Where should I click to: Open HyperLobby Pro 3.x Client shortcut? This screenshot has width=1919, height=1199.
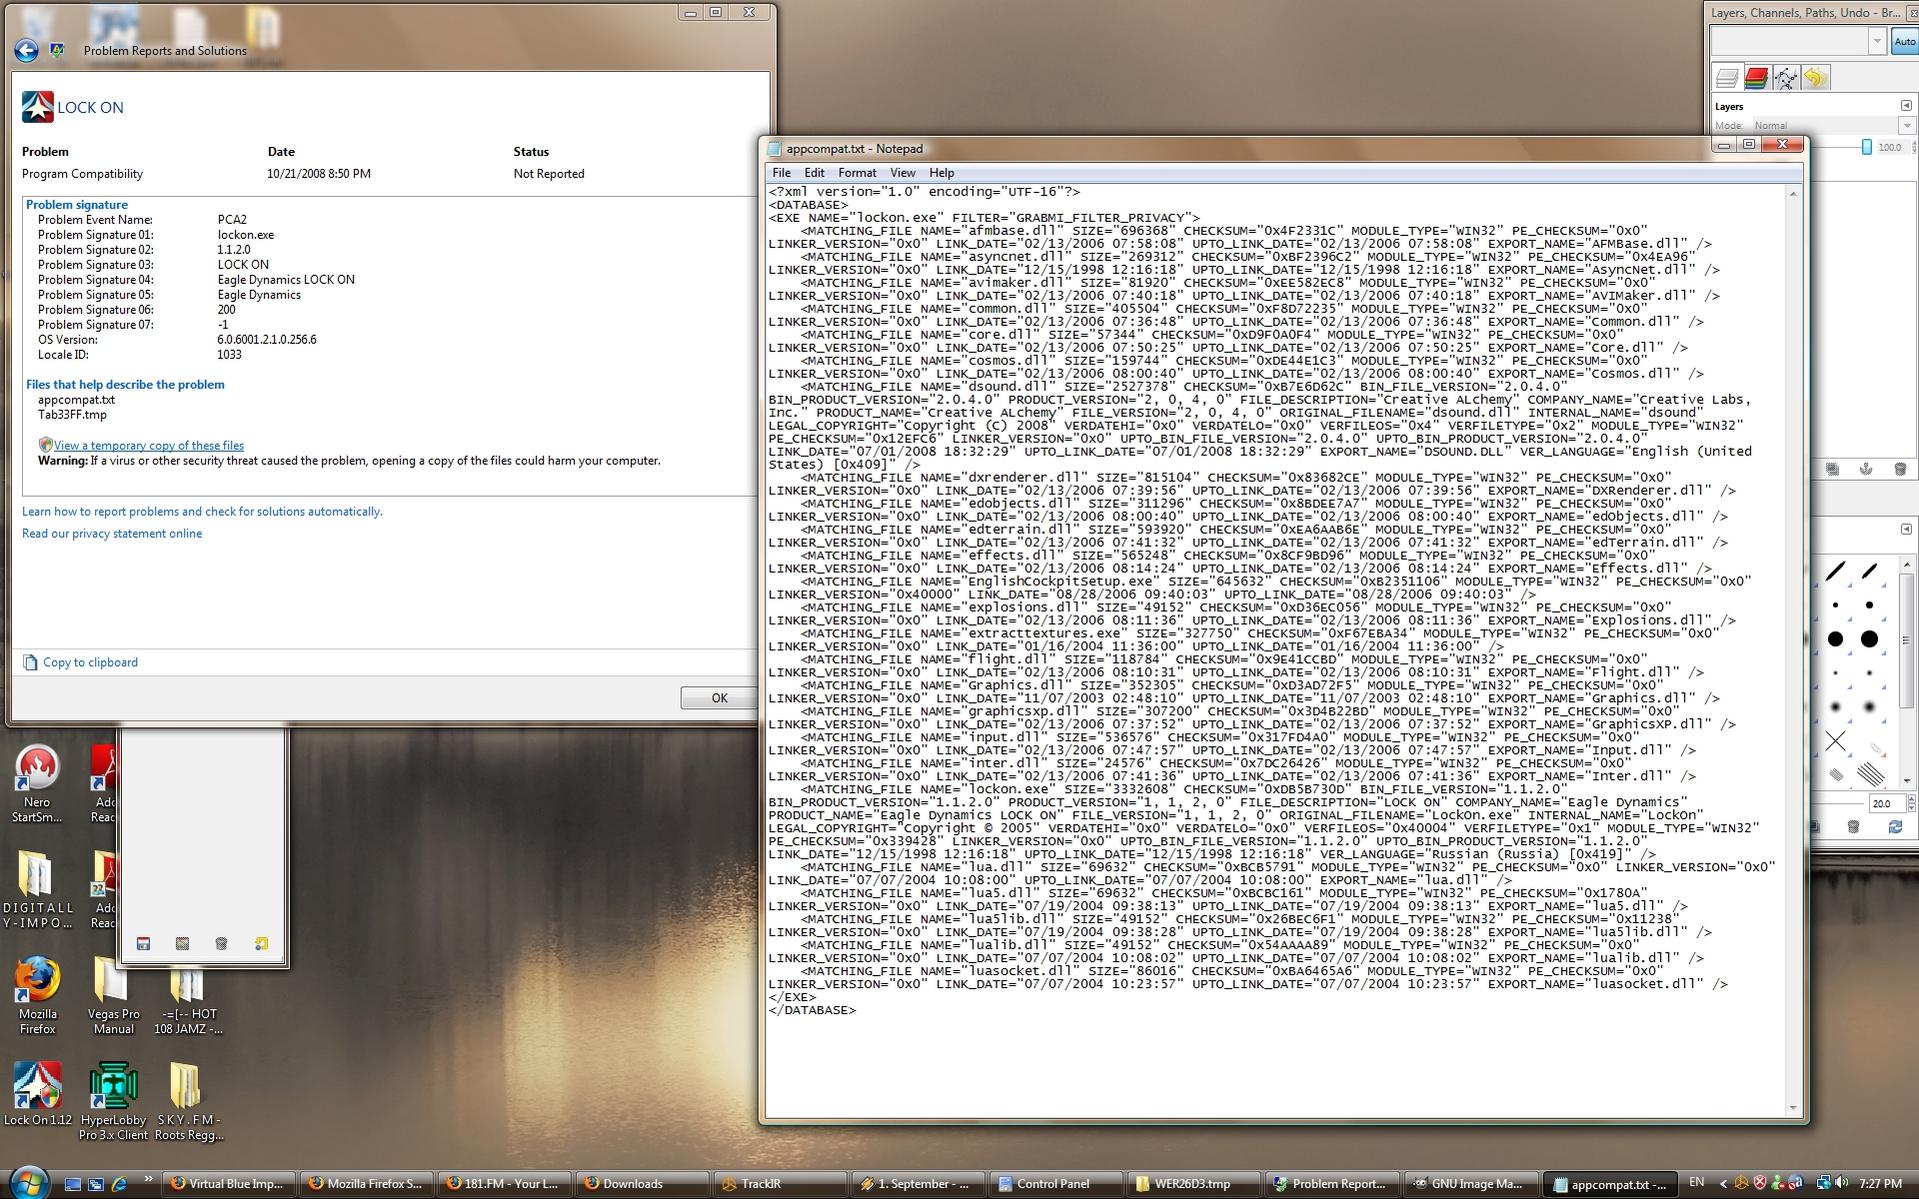coord(113,1102)
